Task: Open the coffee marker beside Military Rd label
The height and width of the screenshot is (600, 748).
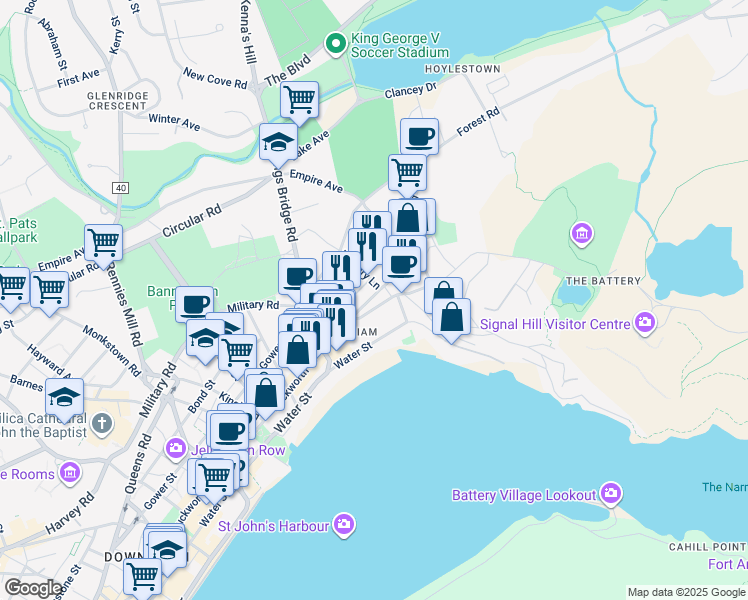Action: (195, 303)
